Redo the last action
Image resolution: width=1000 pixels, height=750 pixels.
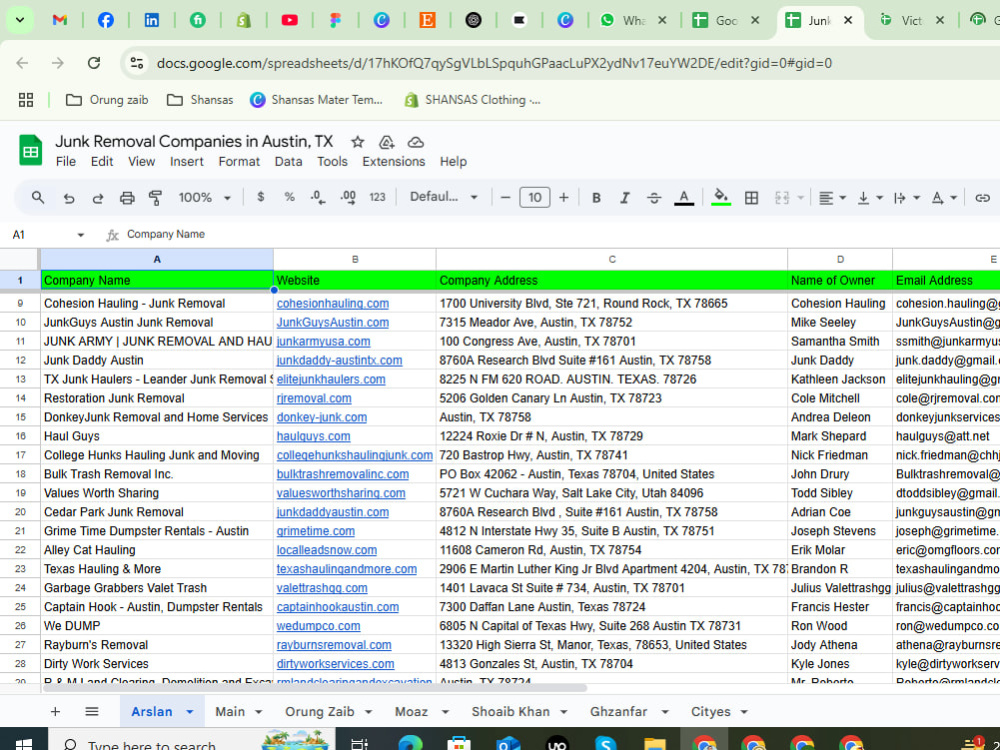coord(98,198)
